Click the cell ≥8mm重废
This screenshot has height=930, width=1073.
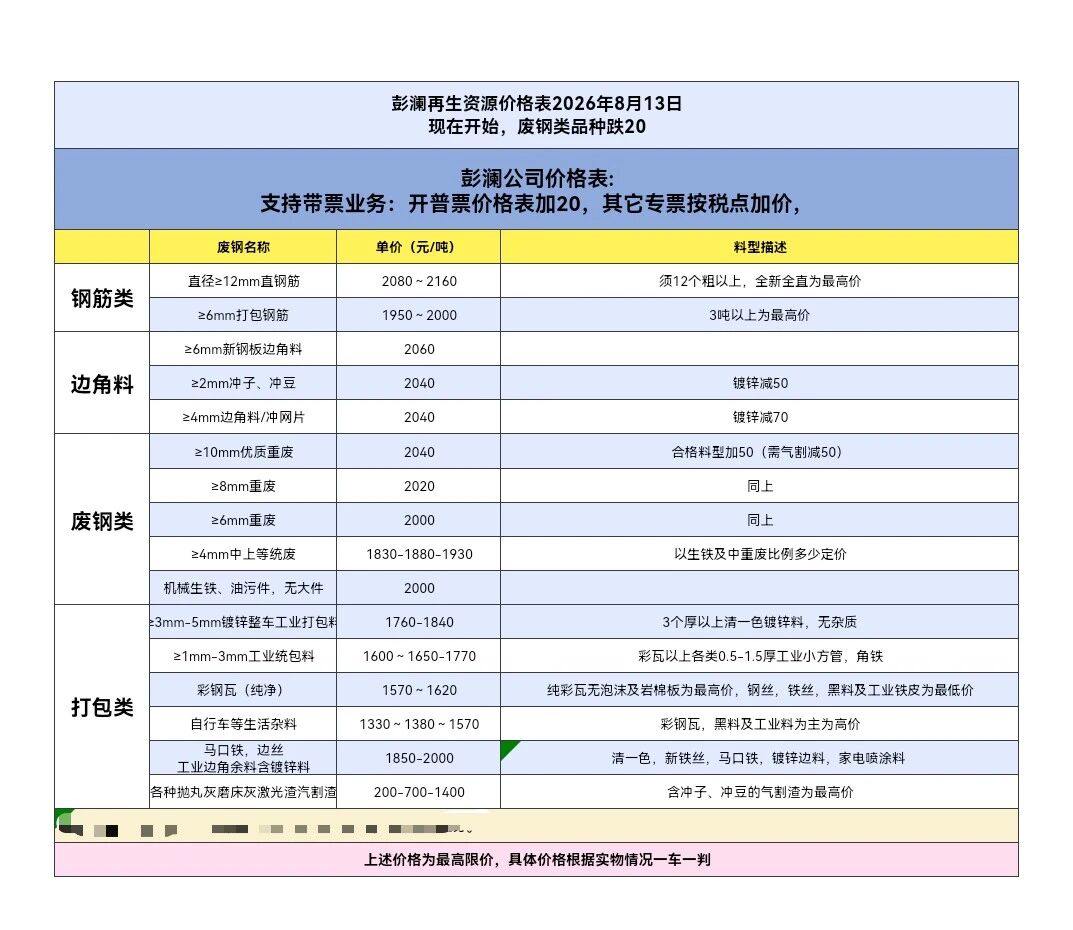tap(243, 486)
